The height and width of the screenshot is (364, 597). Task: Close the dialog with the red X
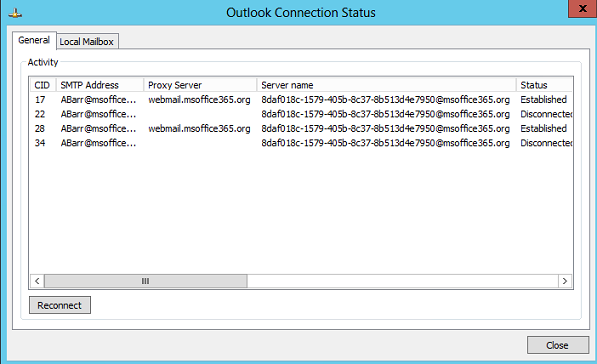pos(583,8)
